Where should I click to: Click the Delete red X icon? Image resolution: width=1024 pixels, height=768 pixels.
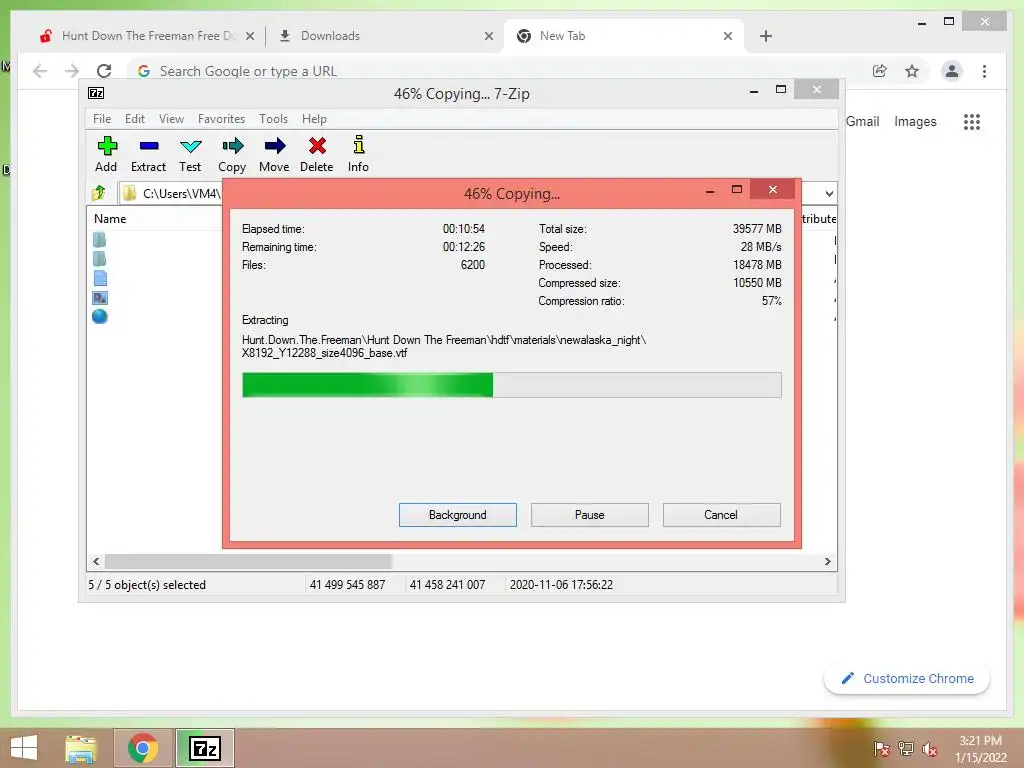[317, 146]
